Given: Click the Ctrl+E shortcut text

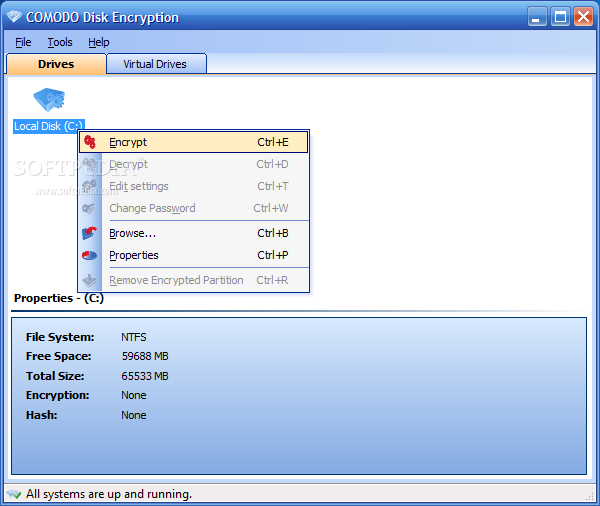Looking at the screenshot, I should (x=273, y=142).
